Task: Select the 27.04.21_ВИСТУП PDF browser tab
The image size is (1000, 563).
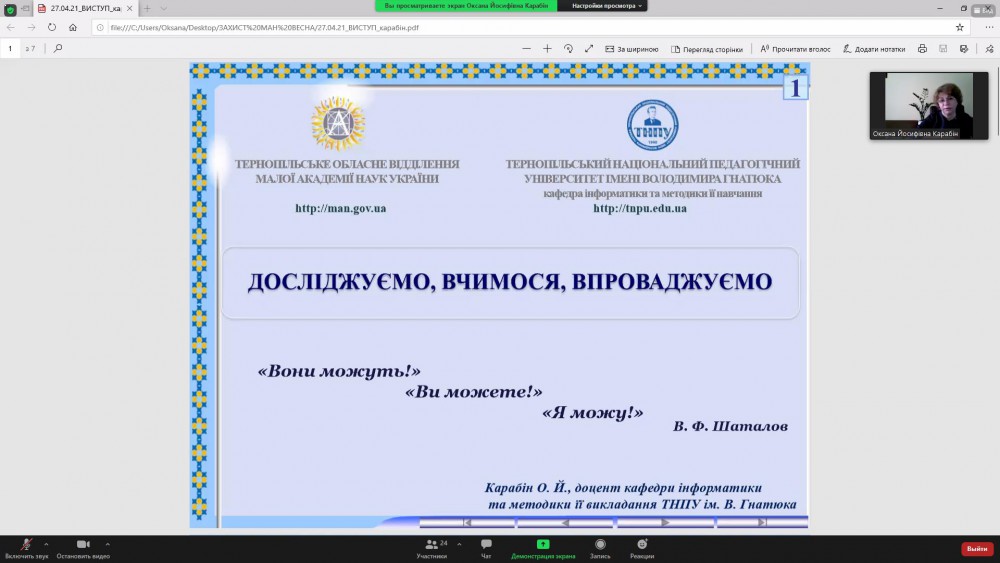Action: [x=85, y=8]
